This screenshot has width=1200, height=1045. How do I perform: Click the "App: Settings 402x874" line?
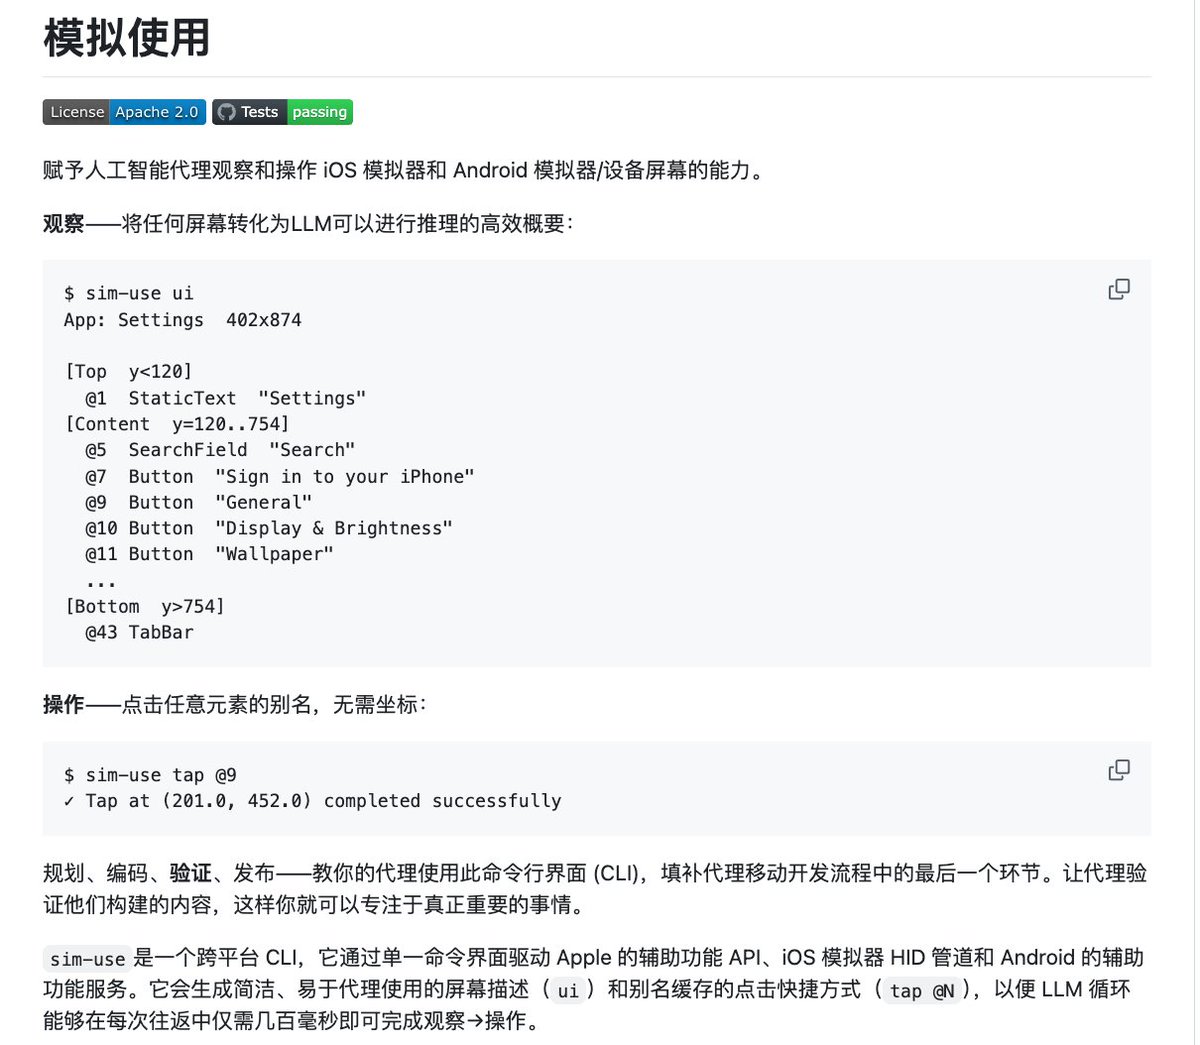pyautogui.click(x=183, y=320)
